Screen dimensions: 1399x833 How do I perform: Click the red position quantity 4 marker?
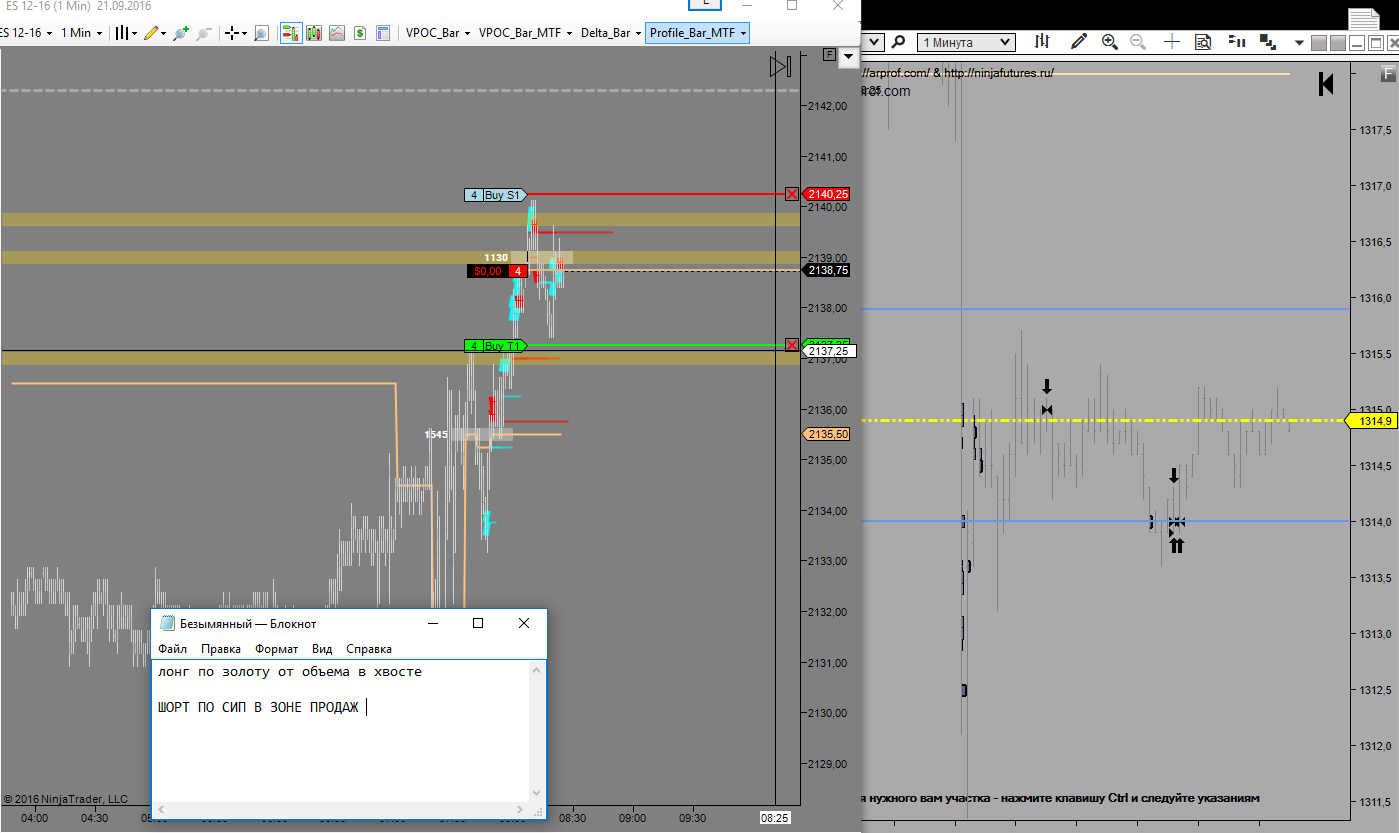(518, 271)
